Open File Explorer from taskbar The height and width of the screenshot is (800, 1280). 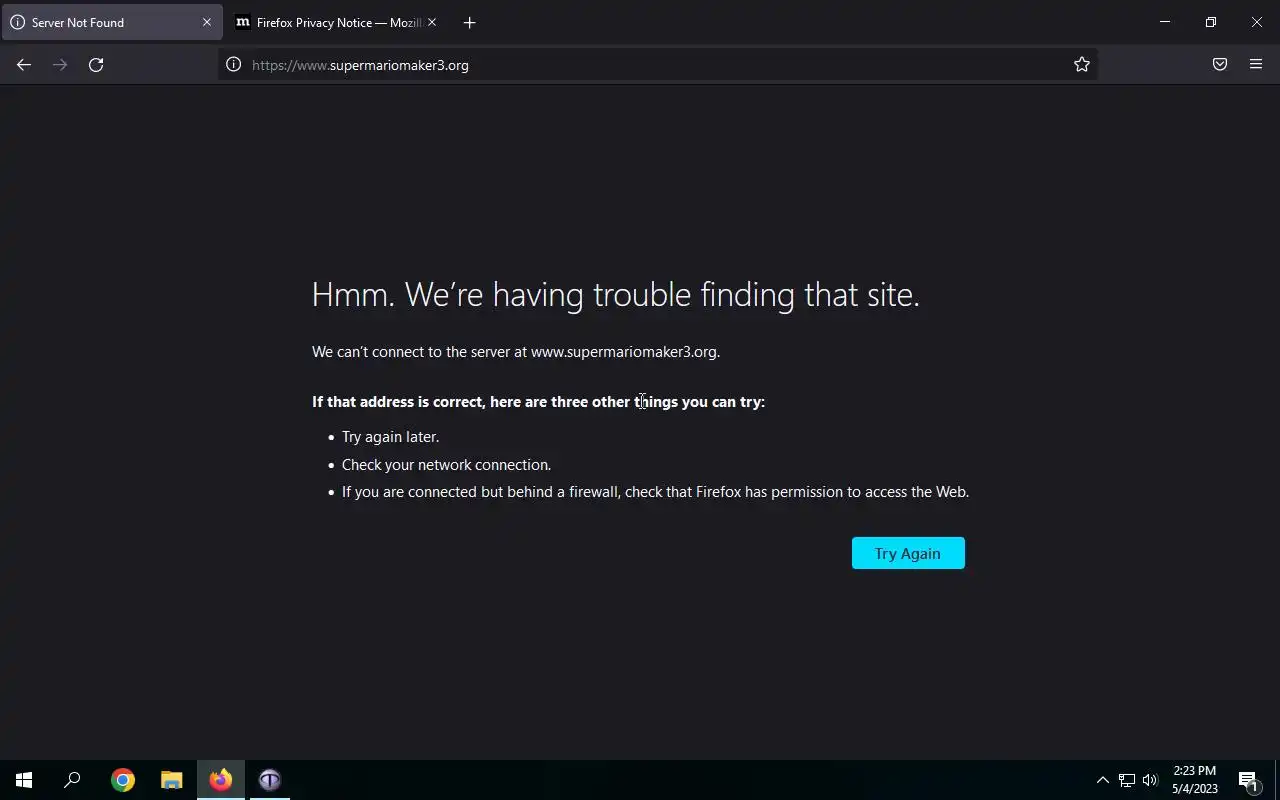pos(172,780)
